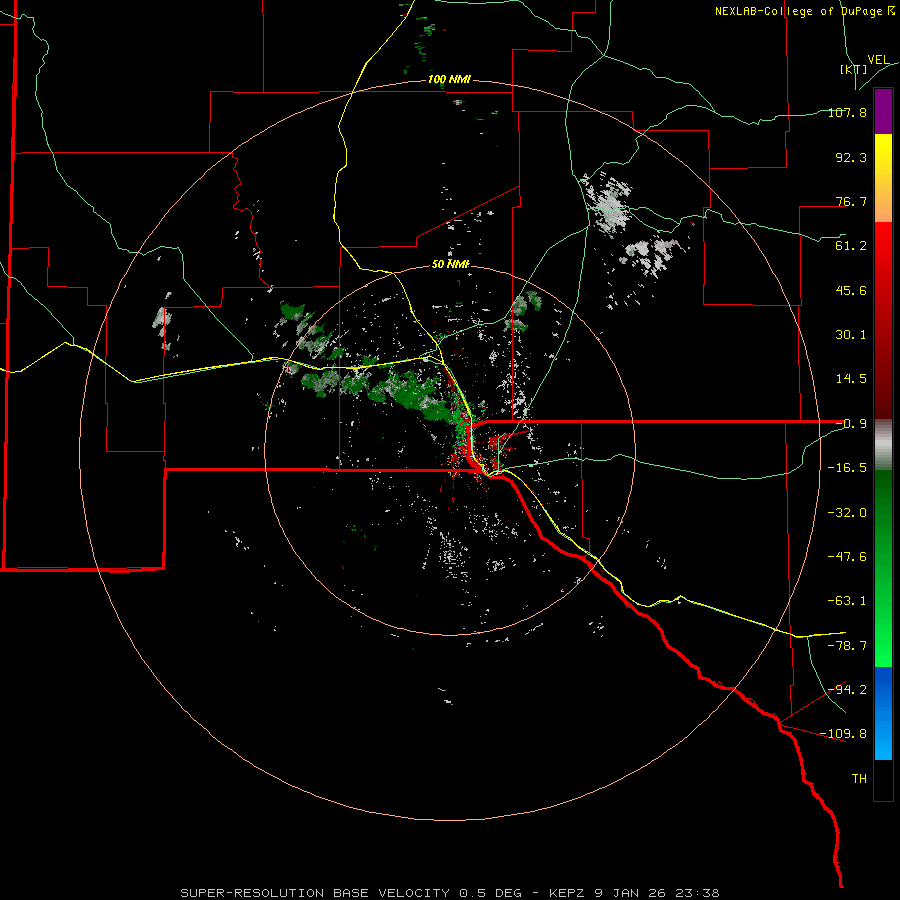
Task: Click the purple segment of the color bar
Action: 883,111
